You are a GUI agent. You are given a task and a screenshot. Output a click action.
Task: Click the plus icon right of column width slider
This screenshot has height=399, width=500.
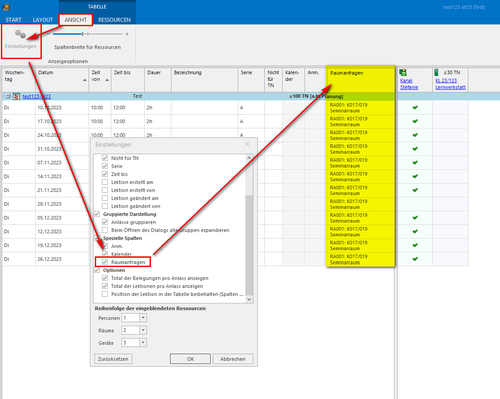(x=127, y=34)
